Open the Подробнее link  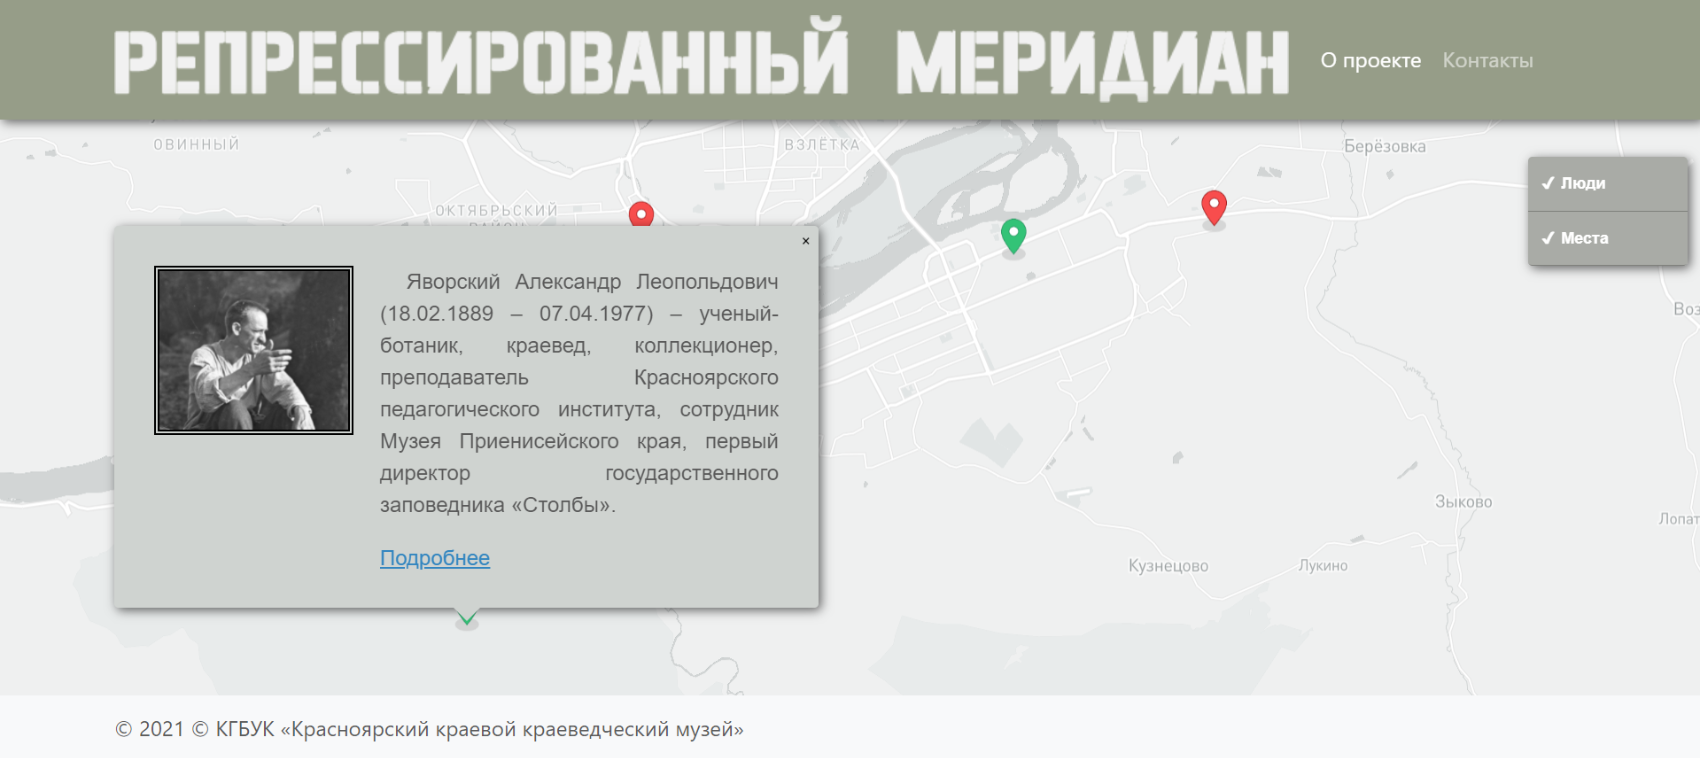pos(435,558)
